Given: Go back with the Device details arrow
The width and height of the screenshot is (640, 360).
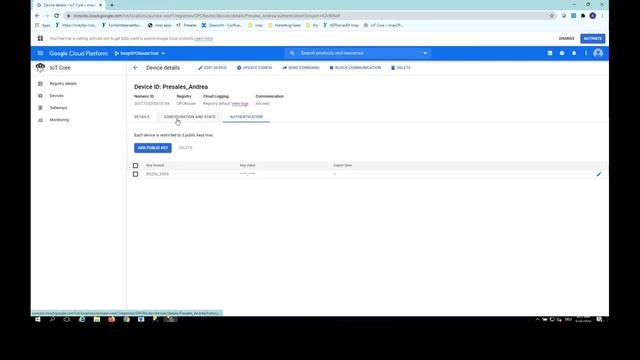Looking at the screenshot, I should (x=136, y=68).
